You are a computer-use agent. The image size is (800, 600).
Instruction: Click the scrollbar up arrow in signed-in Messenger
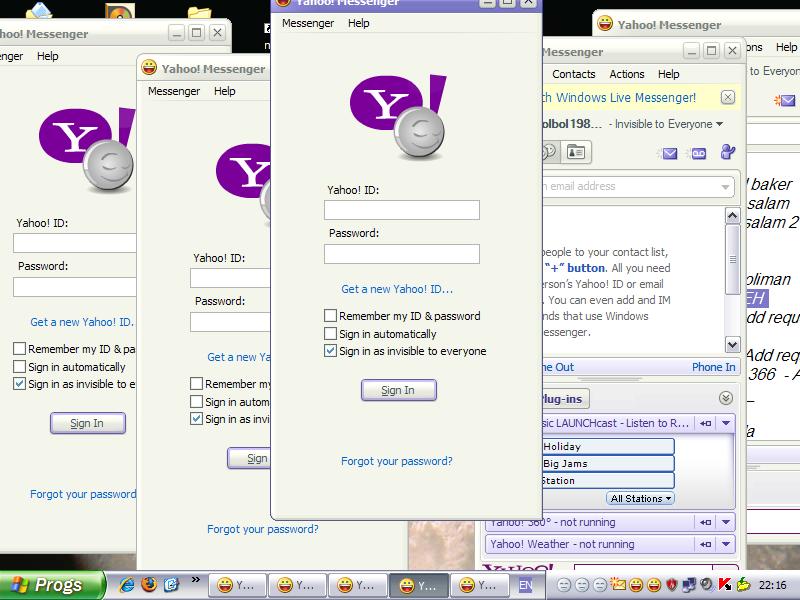[733, 216]
